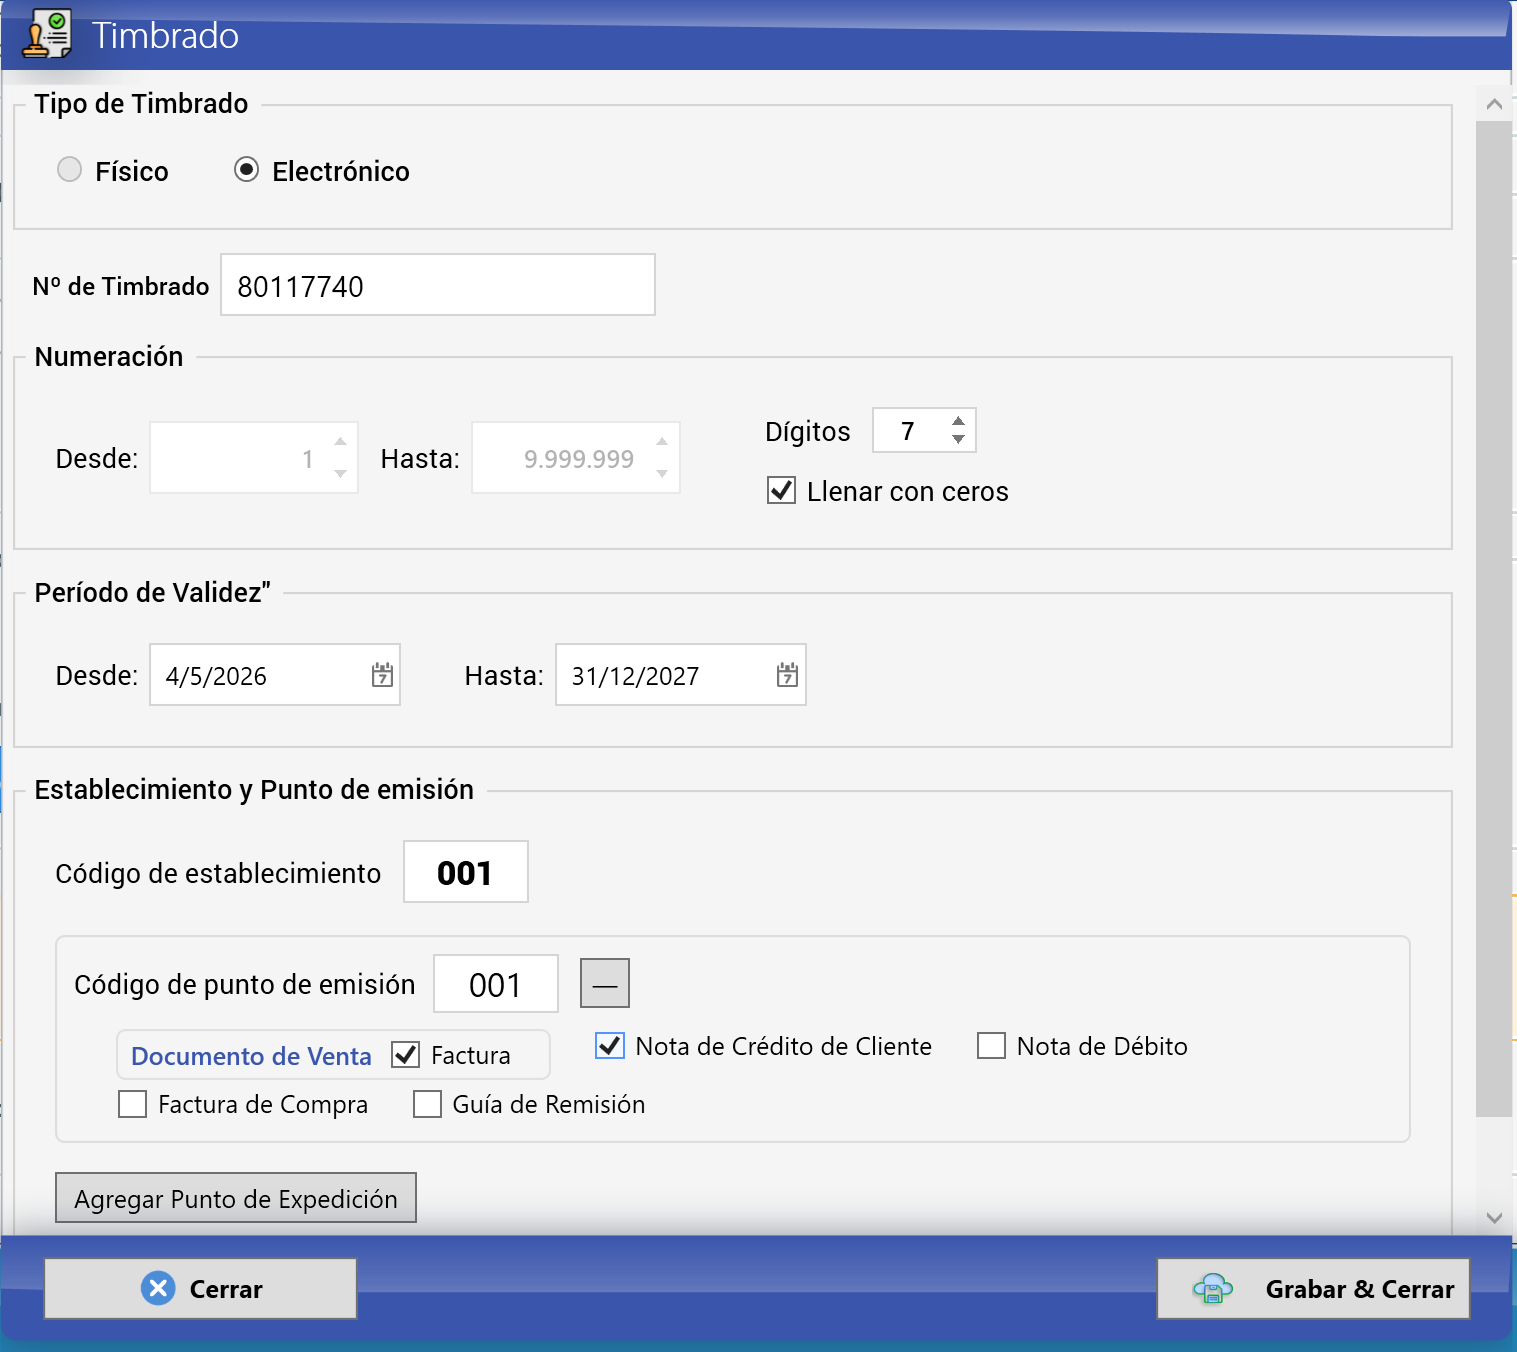Click the Código de establecimiento field
The height and width of the screenshot is (1352, 1517).
[x=466, y=871]
